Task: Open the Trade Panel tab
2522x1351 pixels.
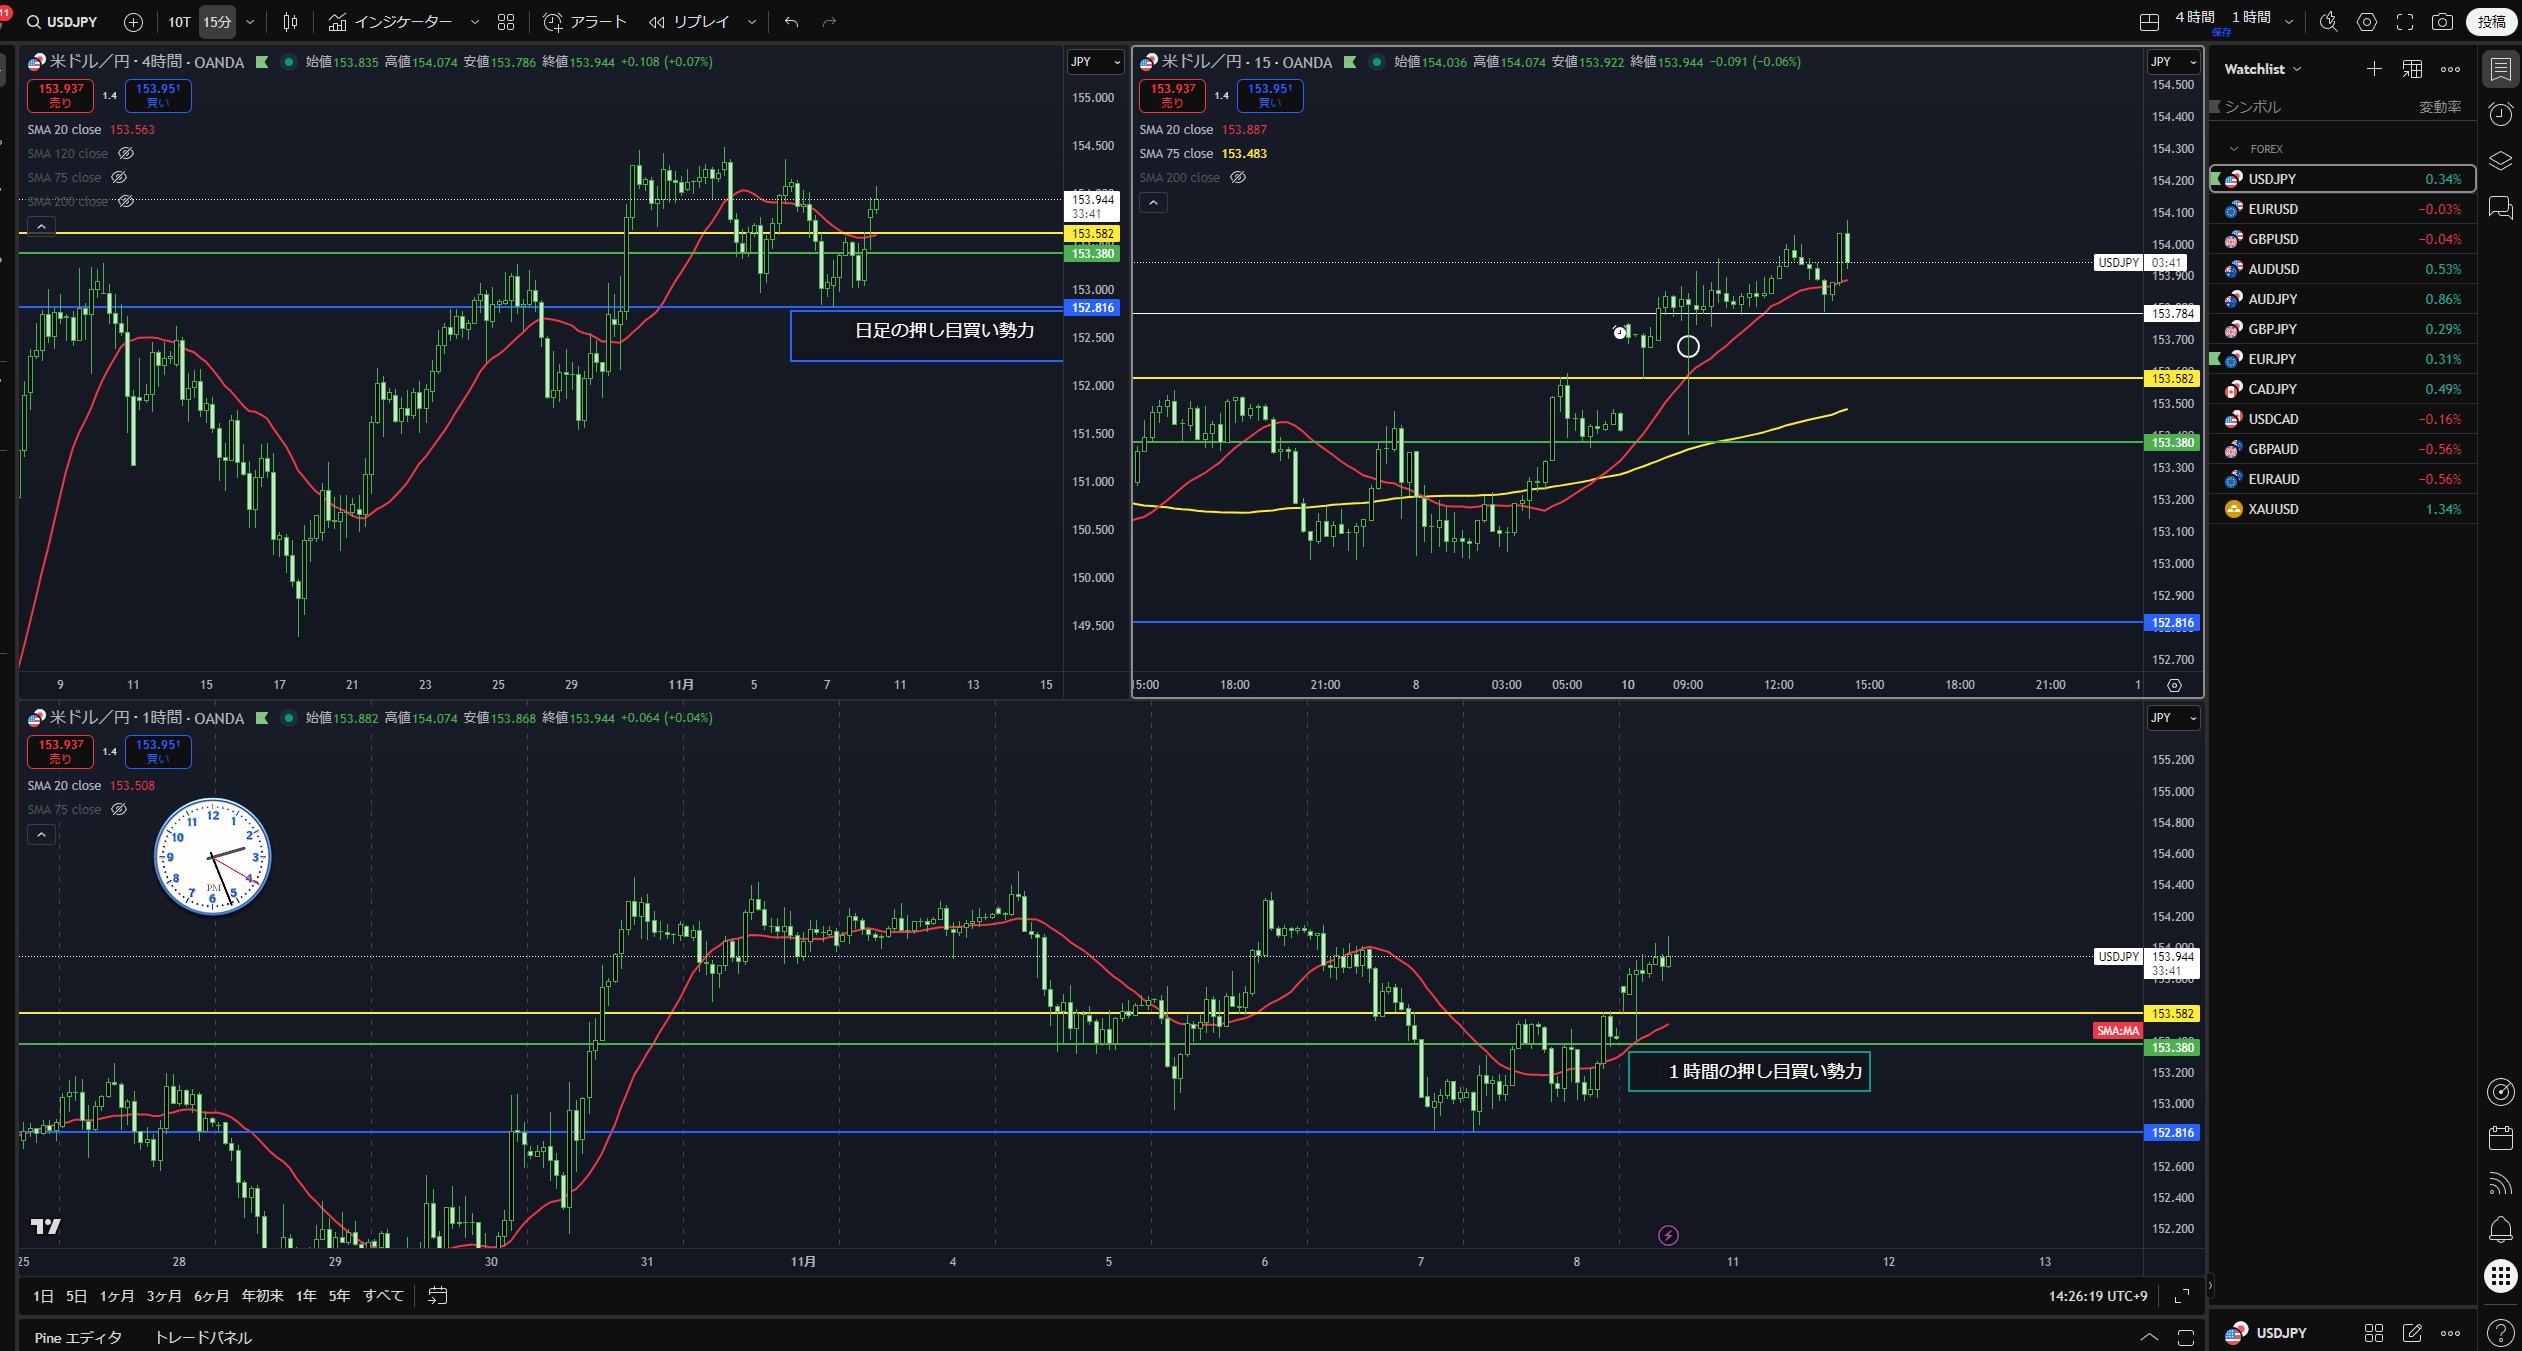Action: click(203, 1337)
